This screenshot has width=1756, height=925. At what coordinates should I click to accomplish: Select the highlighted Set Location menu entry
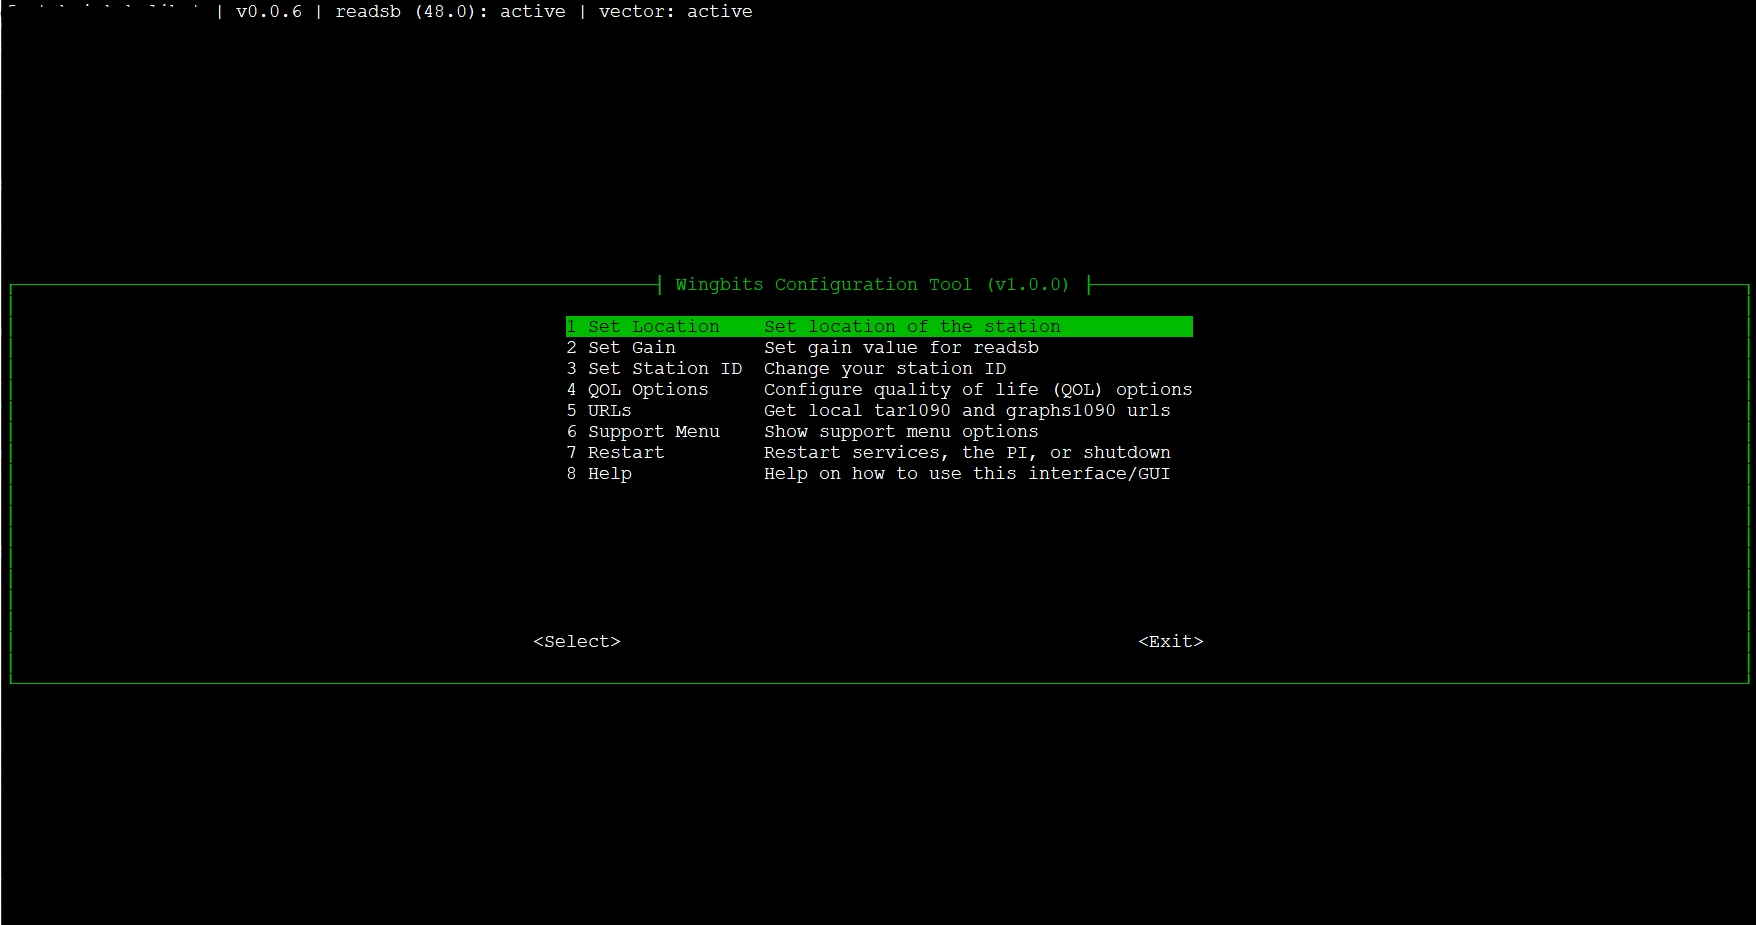653,327
